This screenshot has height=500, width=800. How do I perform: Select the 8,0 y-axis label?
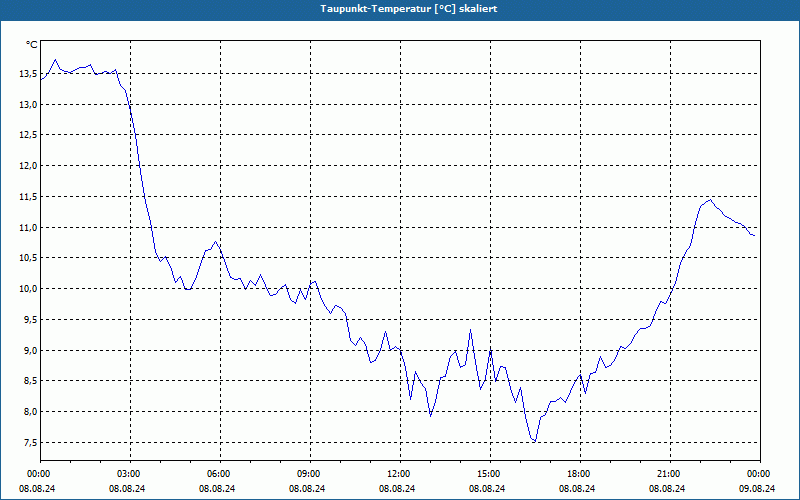[x=30, y=412]
